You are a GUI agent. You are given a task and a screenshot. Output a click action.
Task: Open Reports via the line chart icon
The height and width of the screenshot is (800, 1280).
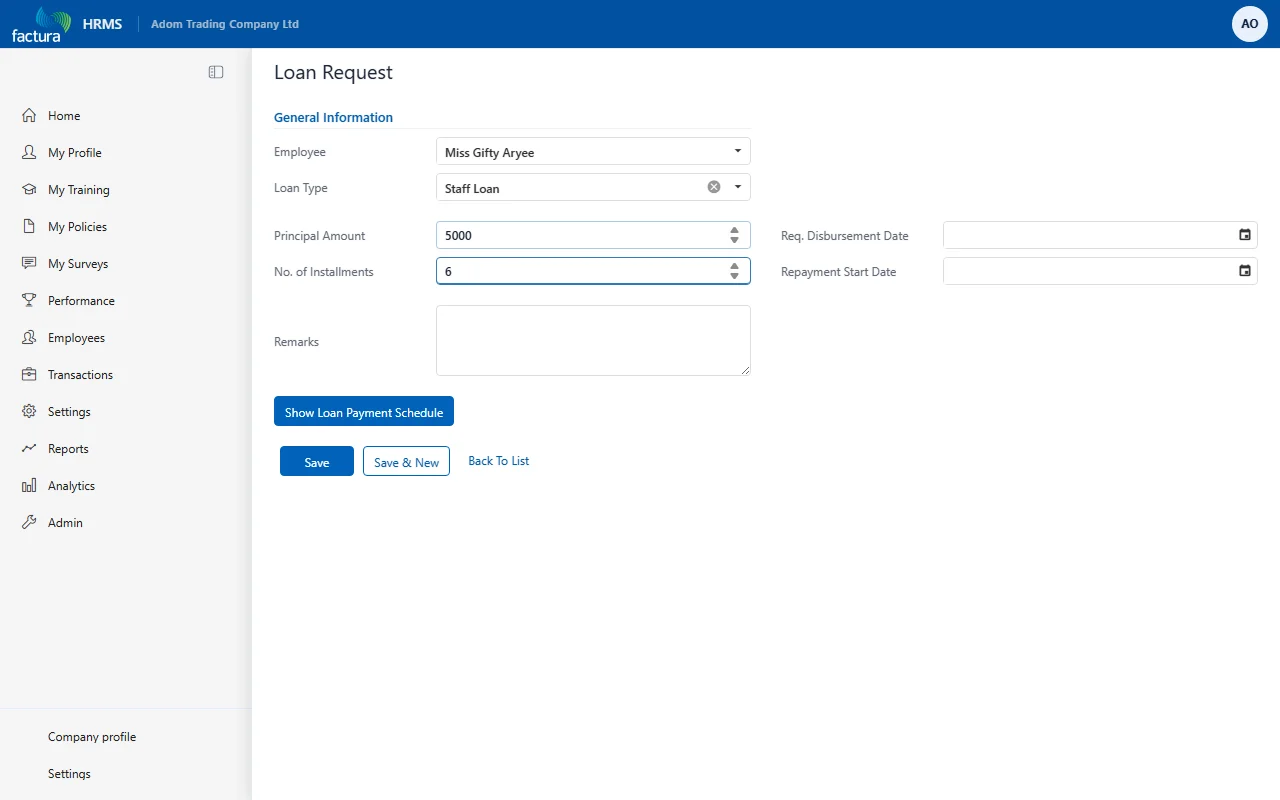29,449
